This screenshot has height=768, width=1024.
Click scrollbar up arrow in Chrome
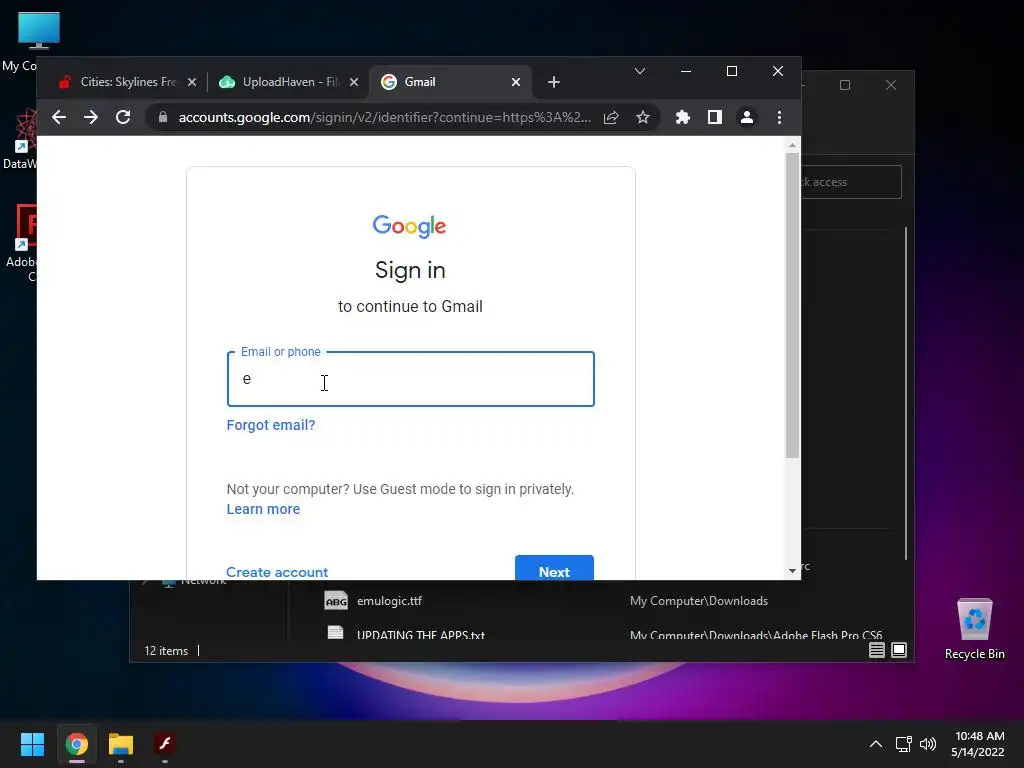792,145
